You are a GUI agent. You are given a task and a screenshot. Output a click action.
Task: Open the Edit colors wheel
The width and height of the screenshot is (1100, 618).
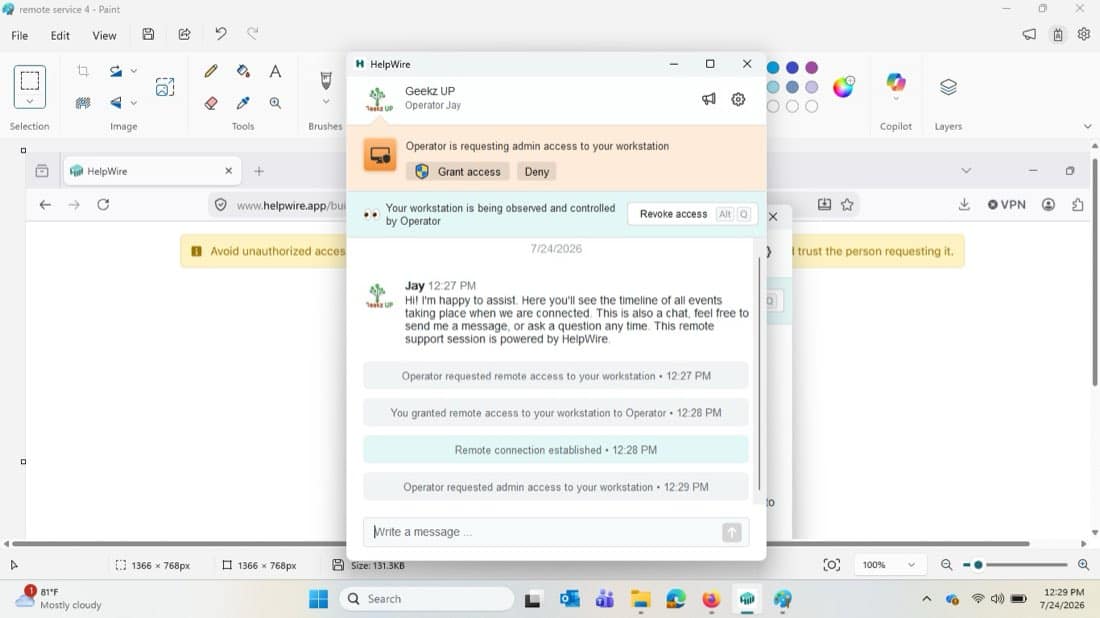click(843, 87)
